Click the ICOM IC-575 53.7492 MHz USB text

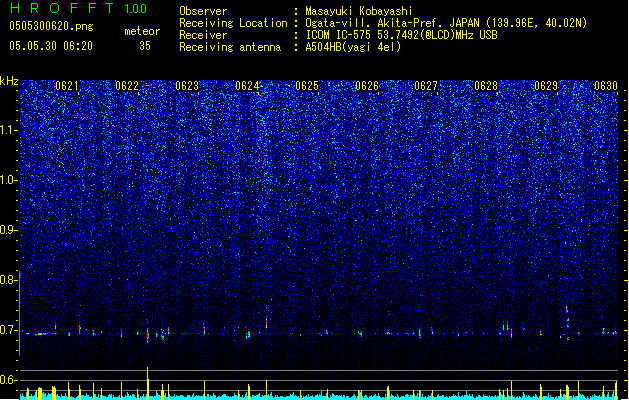click(x=401, y=35)
